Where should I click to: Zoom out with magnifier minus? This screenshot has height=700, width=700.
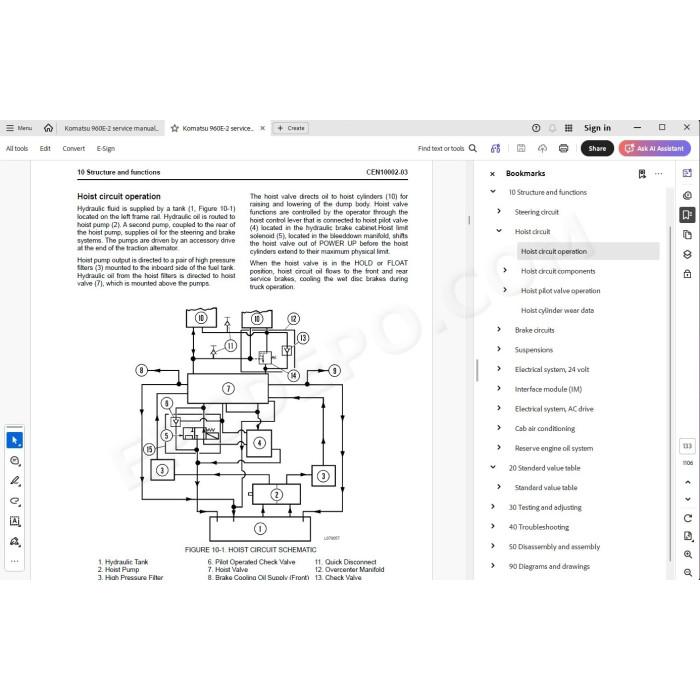click(x=688, y=572)
